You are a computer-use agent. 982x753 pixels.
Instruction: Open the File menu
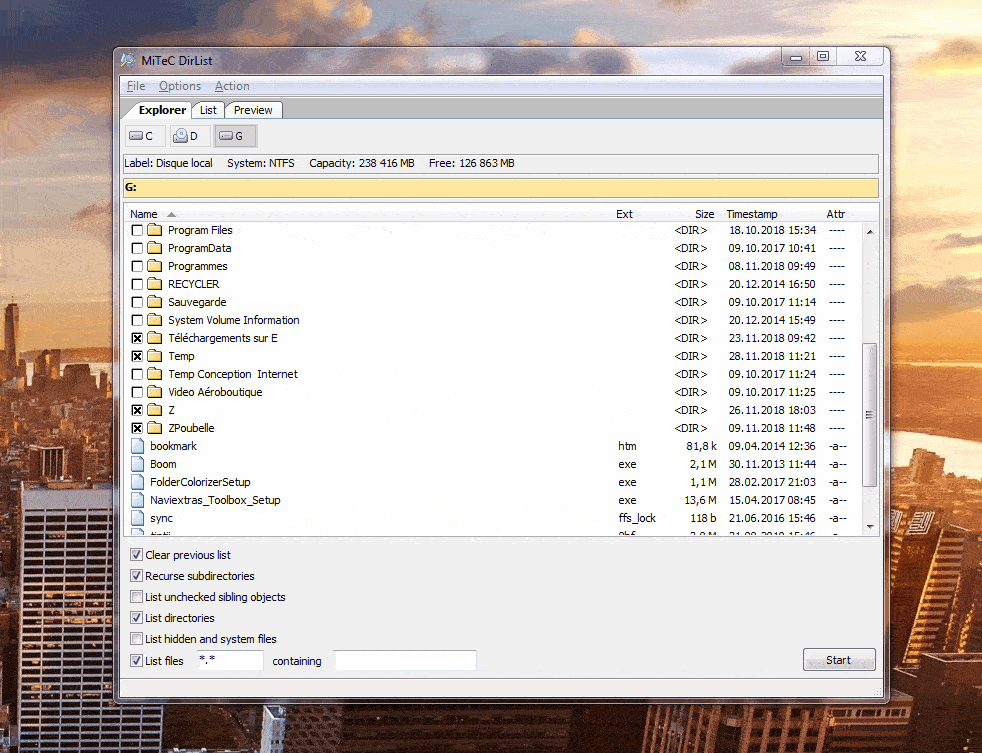coord(136,86)
